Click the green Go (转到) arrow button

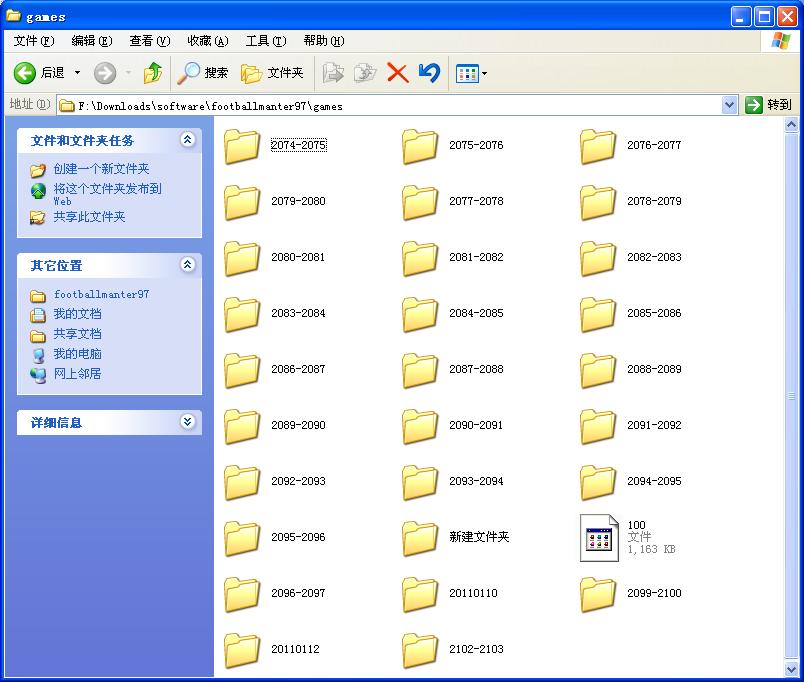pos(754,105)
